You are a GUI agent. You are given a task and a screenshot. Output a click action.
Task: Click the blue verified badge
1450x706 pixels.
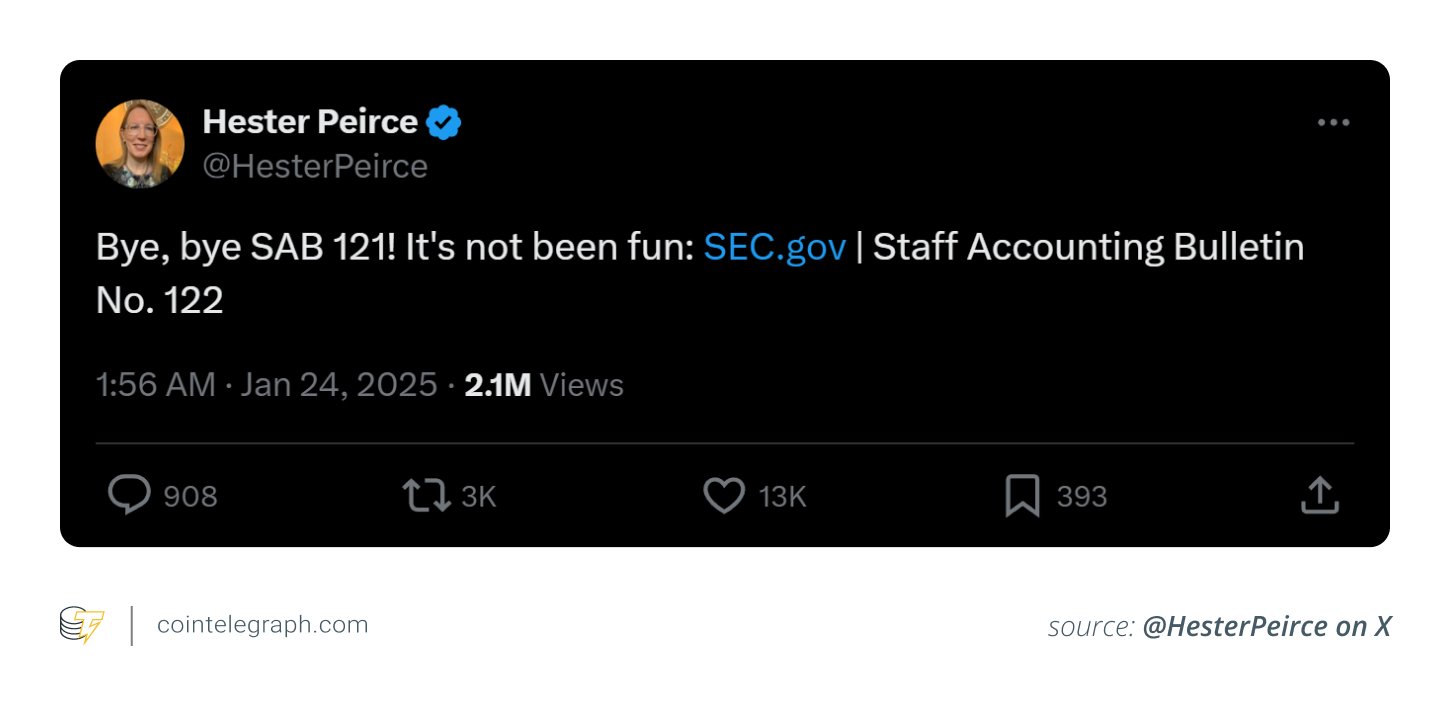tap(444, 123)
